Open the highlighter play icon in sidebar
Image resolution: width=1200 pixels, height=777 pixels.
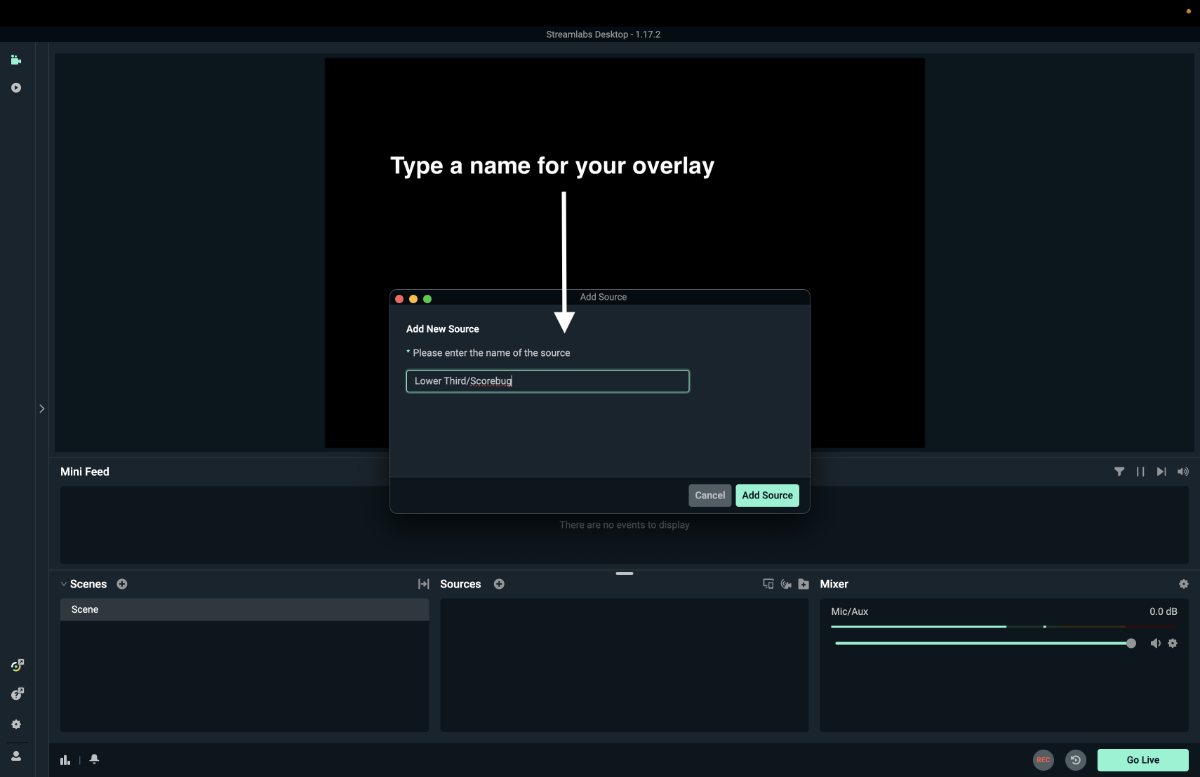point(16,88)
